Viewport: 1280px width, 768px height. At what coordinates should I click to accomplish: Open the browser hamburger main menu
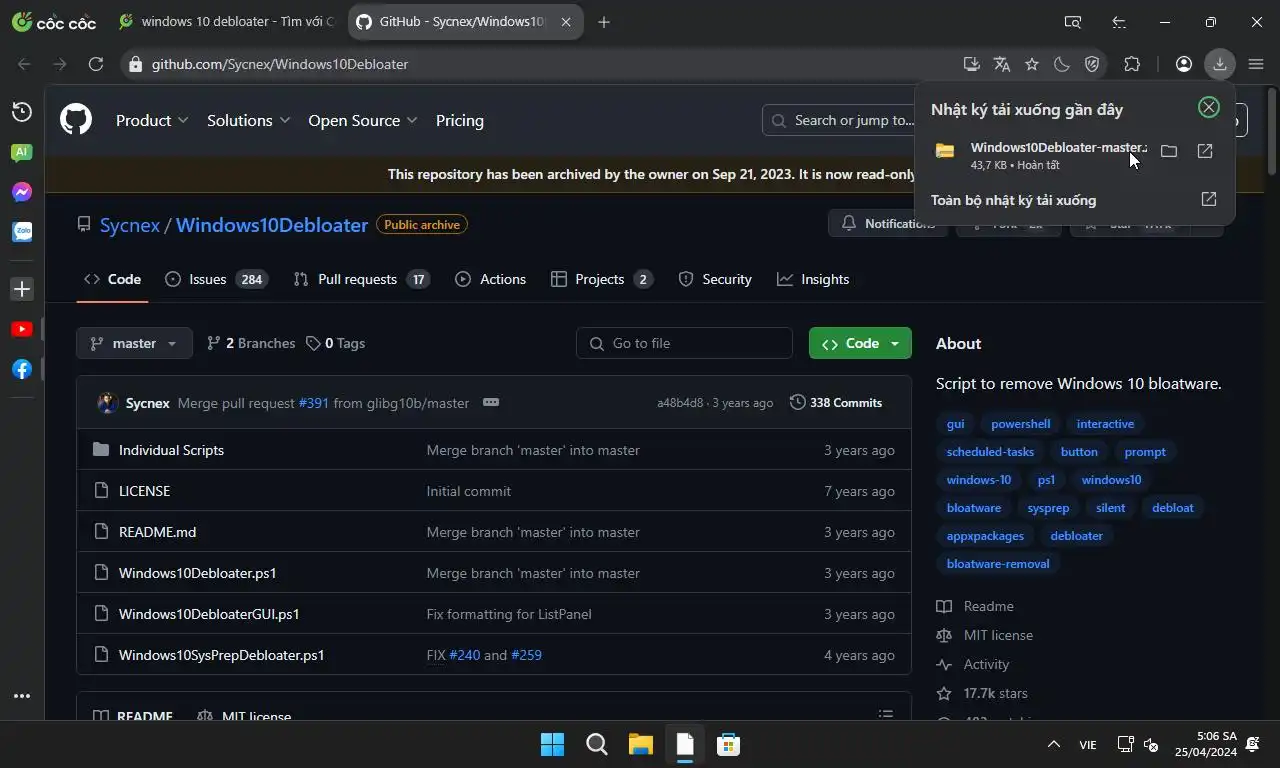coord(1256,64)
